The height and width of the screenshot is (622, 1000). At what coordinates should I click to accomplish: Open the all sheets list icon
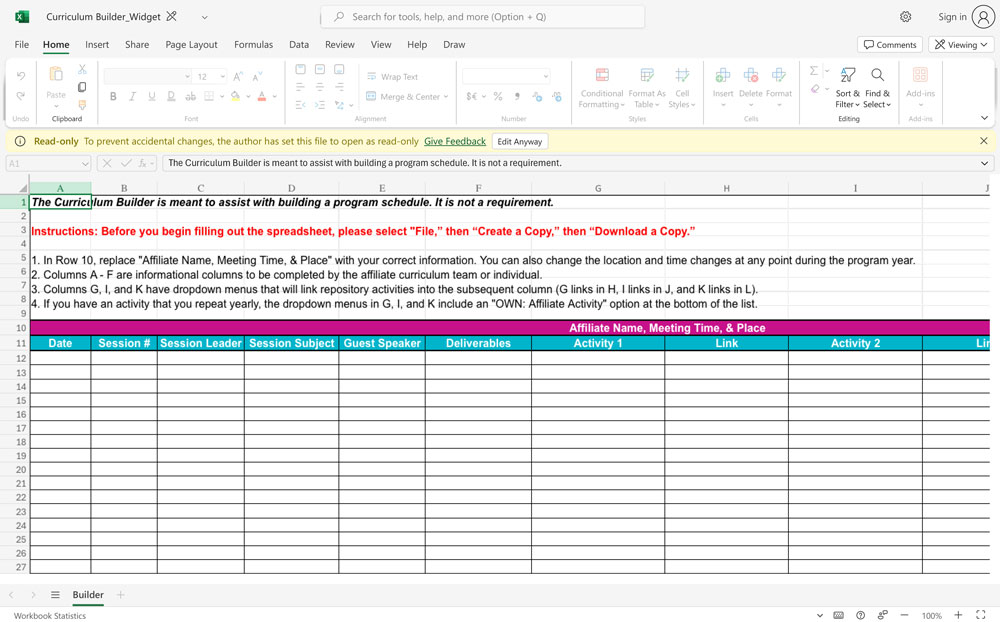coord(55,595)
